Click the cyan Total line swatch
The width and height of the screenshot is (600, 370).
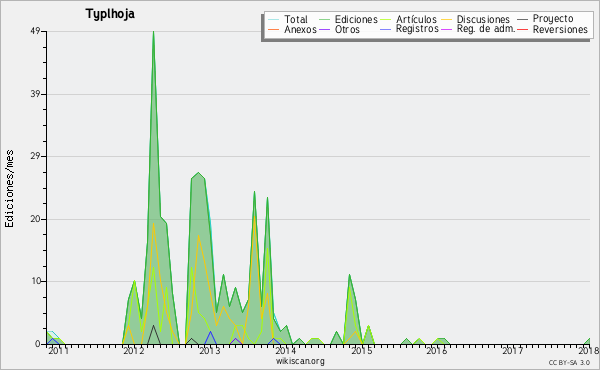(274, 19)
